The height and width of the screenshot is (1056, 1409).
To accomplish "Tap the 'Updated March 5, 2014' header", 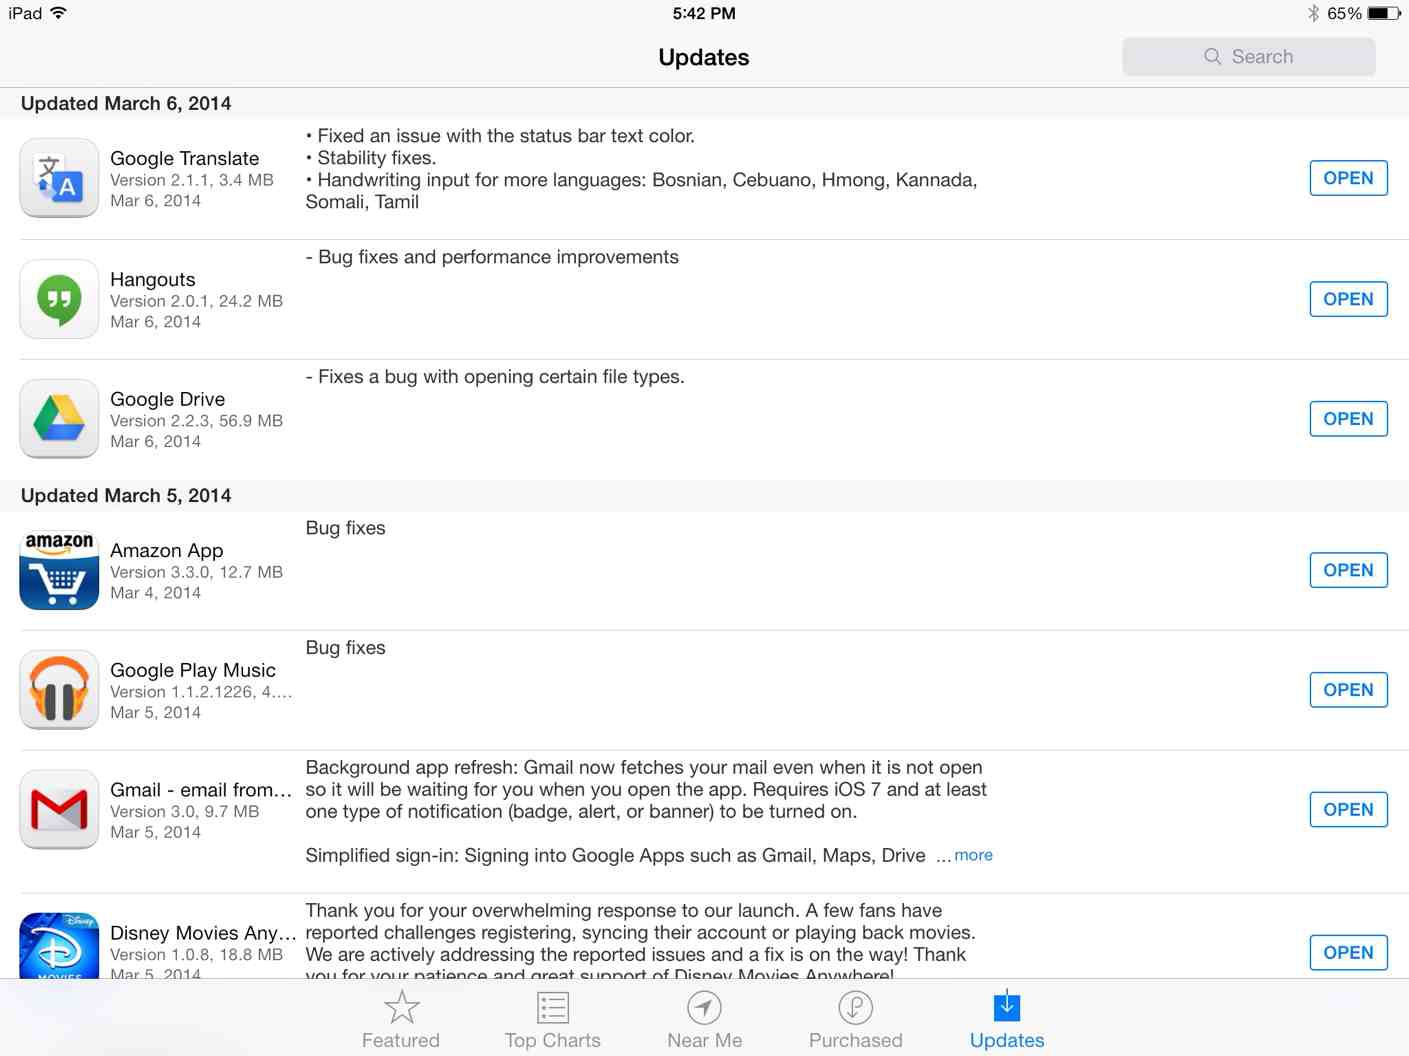I will pos(126,495).
